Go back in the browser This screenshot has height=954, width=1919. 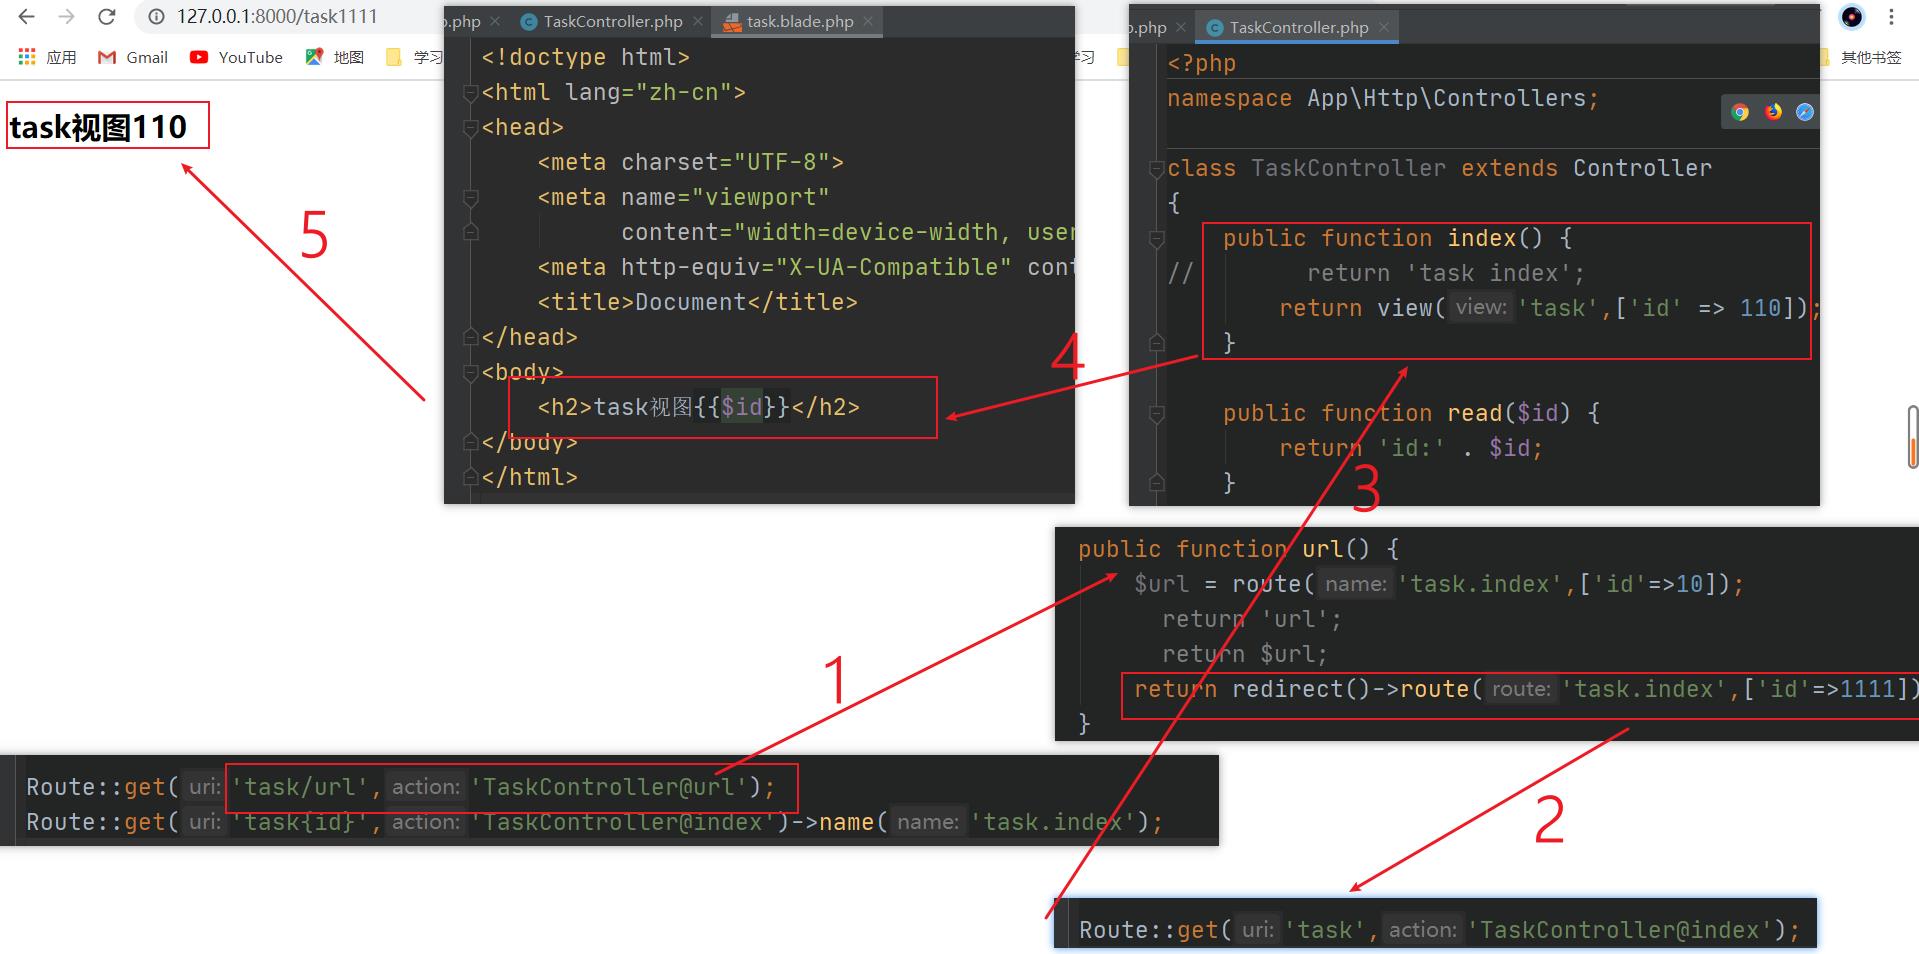point(26,17)
